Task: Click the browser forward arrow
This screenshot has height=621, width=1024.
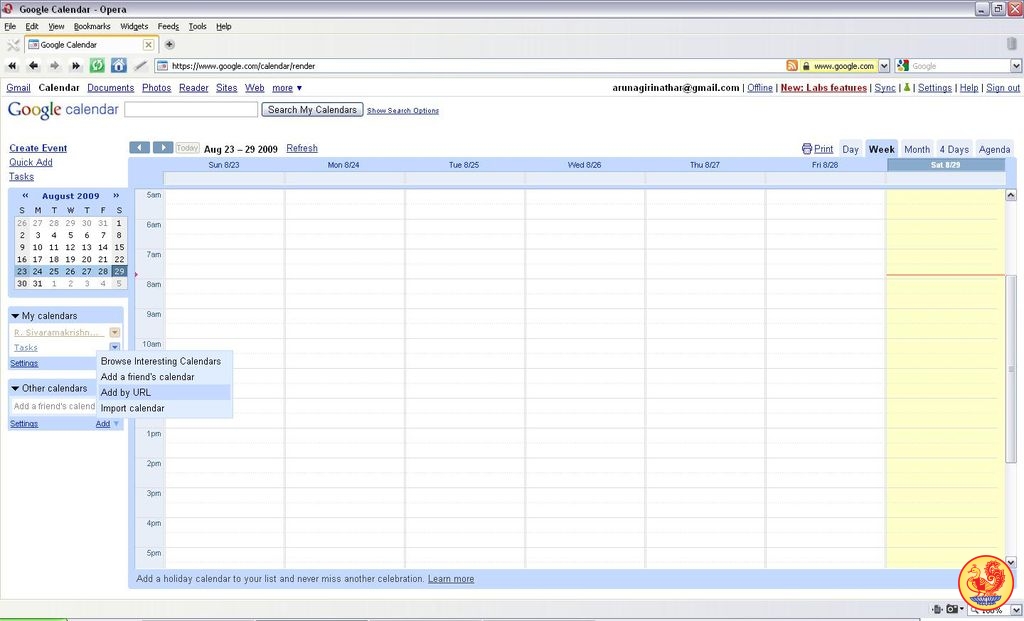Action: (x=55, y=66)
